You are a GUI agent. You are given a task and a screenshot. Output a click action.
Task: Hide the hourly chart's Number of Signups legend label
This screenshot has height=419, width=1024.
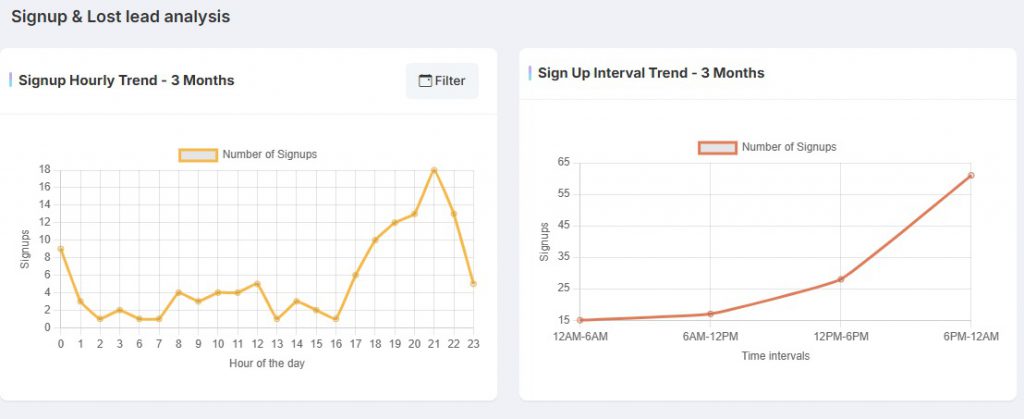[x=269, y=155]
